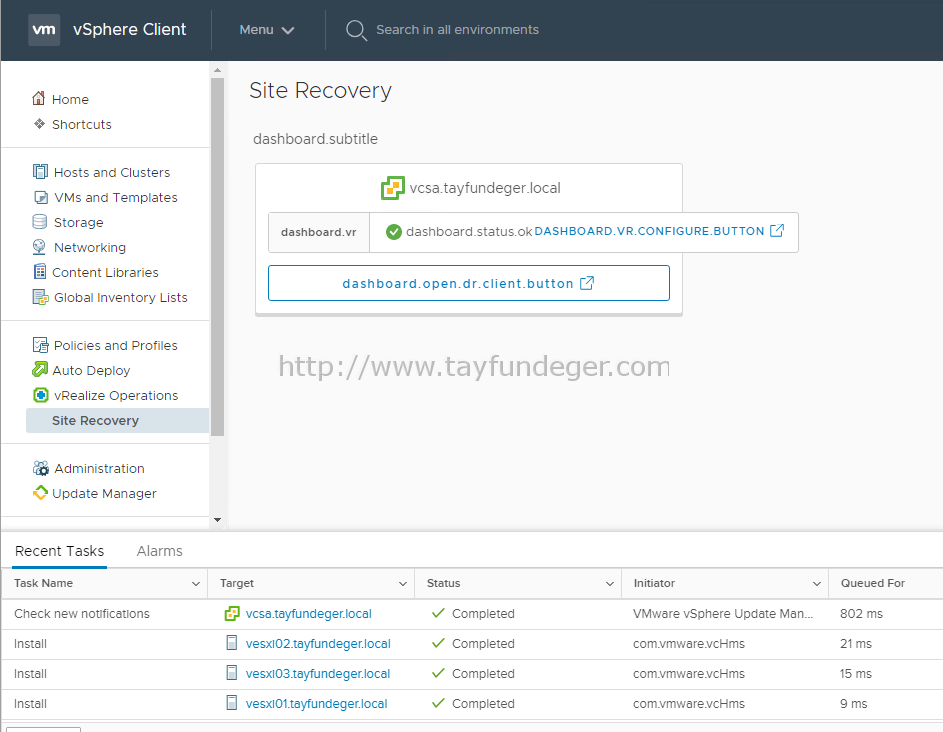Click the 15 ms queued value

pos(856,674)
